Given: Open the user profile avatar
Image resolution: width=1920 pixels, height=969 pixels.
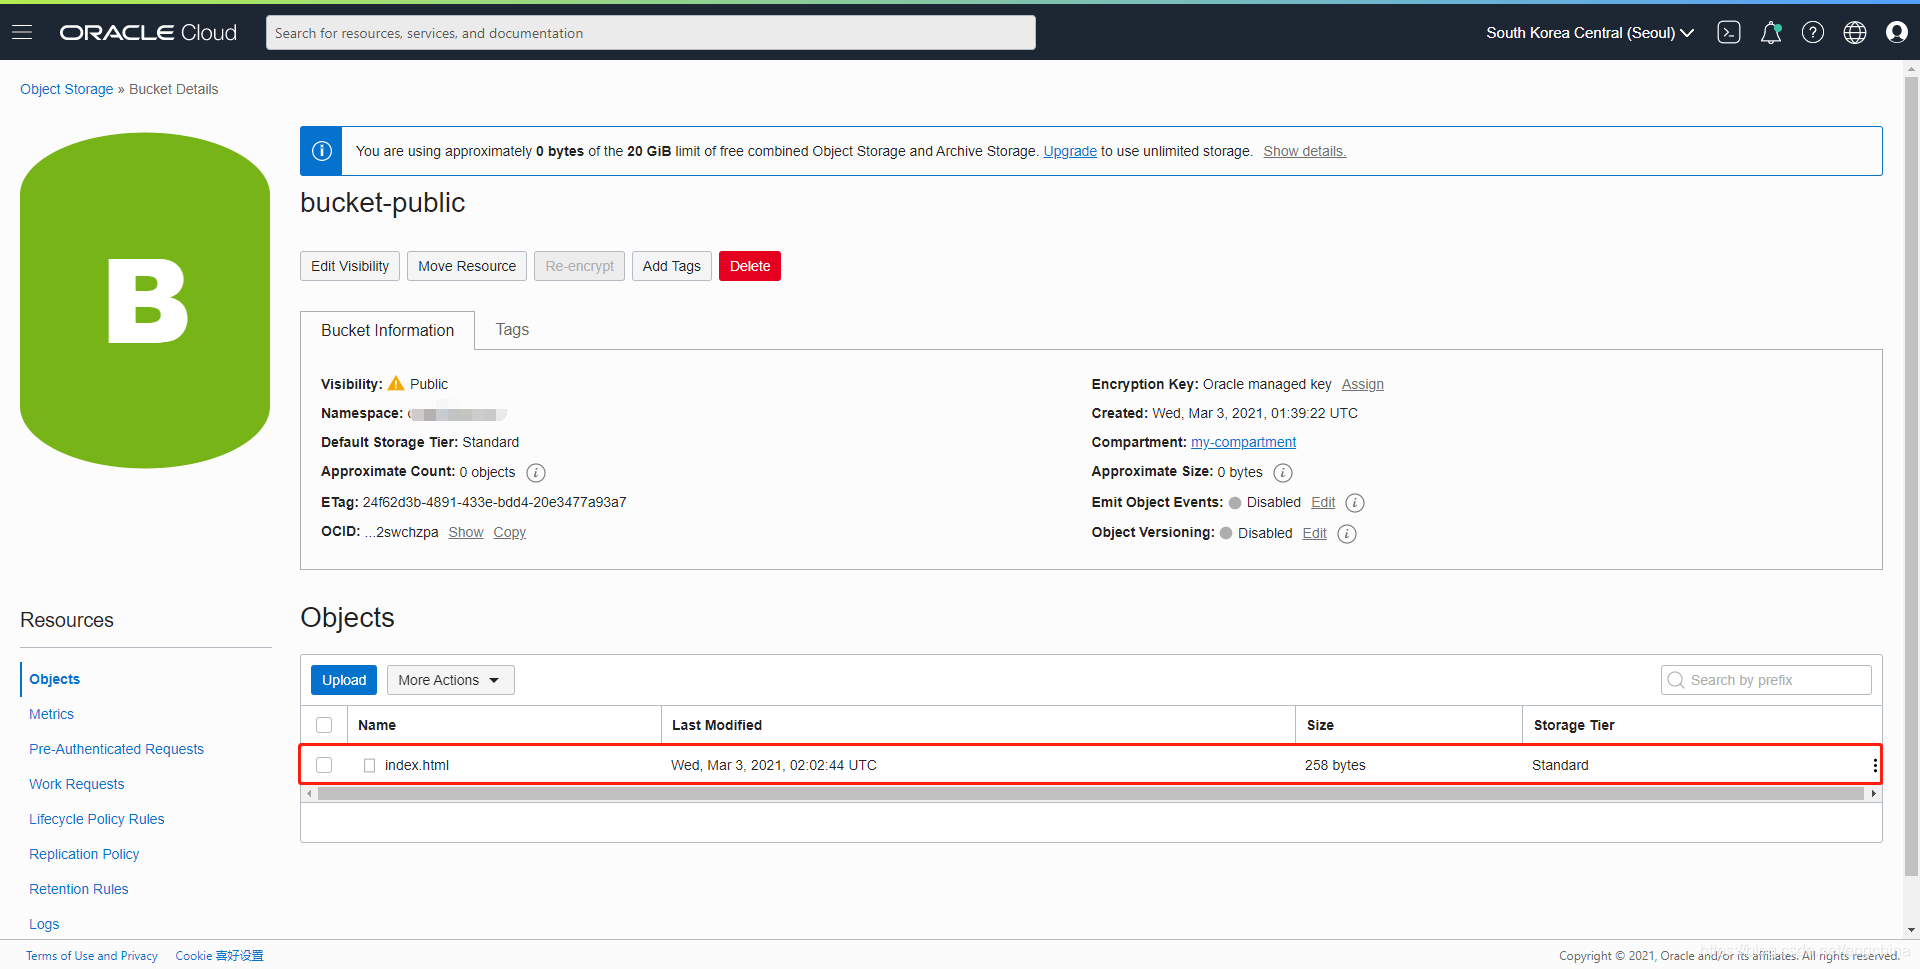Looking at the screenshot, I should coord(1897,32).
